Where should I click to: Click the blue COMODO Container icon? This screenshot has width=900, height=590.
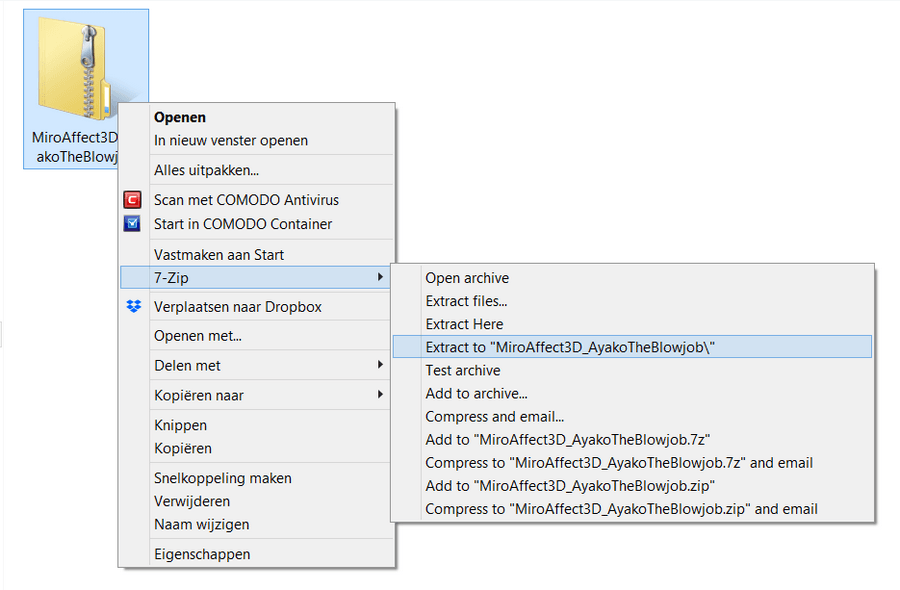[x=133, y=224]
